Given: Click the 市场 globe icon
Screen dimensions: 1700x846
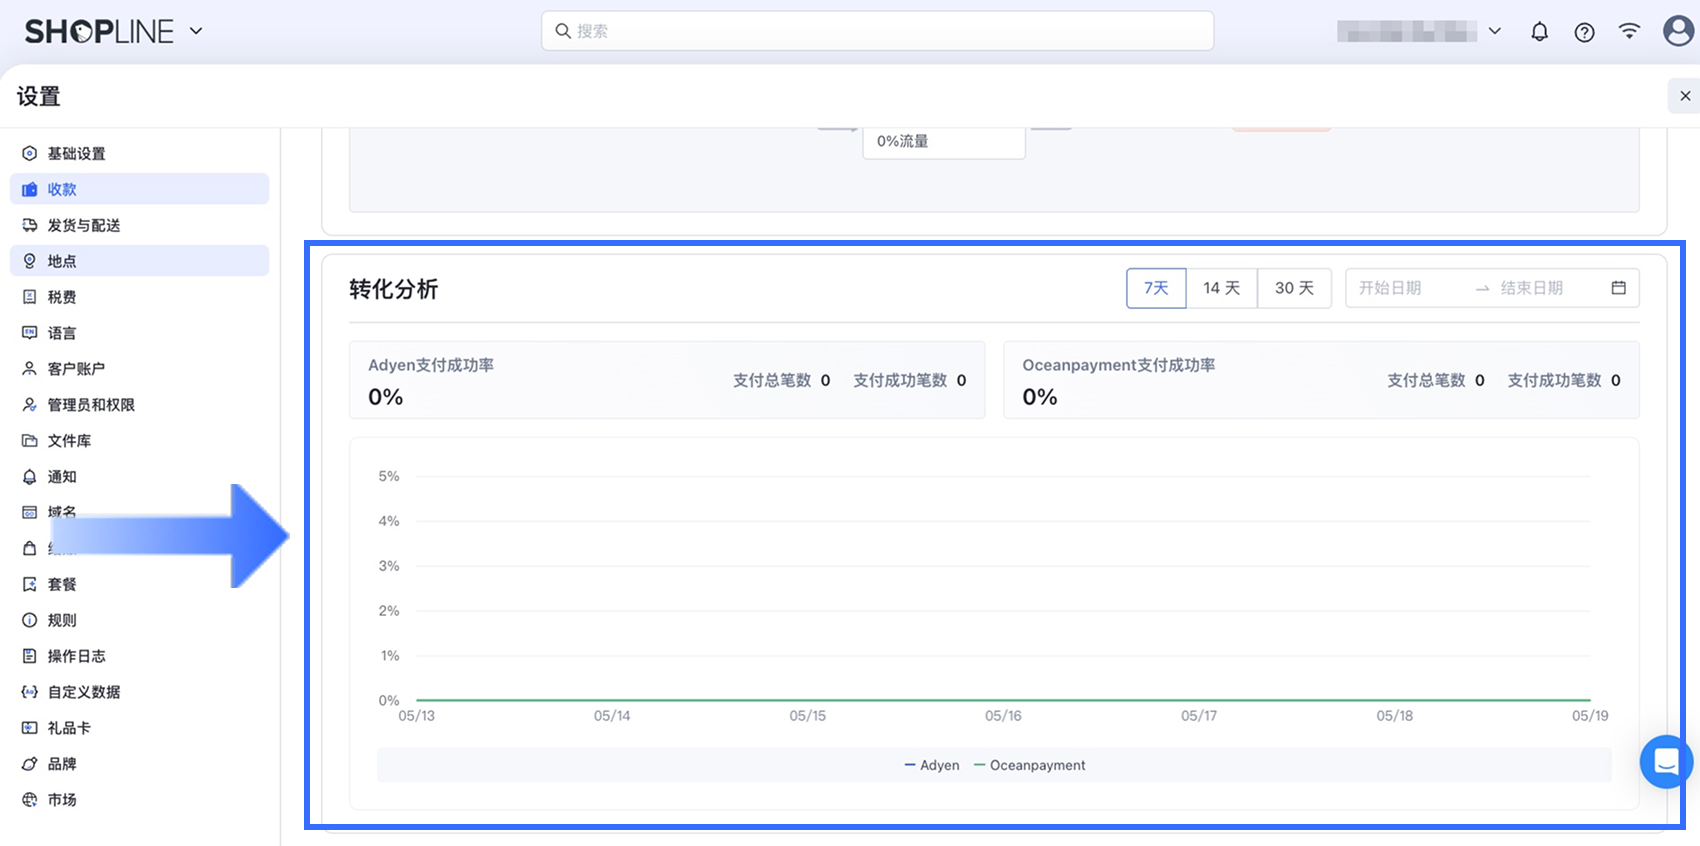Looking at the screenshot, I should pyautogui.click(x=30, y=800).
